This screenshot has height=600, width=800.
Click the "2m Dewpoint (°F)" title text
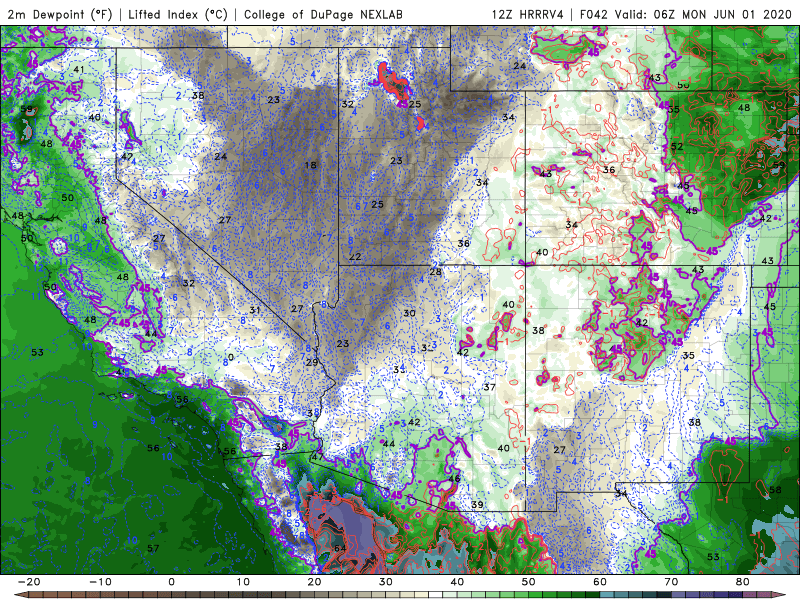(x=60, y=14)
